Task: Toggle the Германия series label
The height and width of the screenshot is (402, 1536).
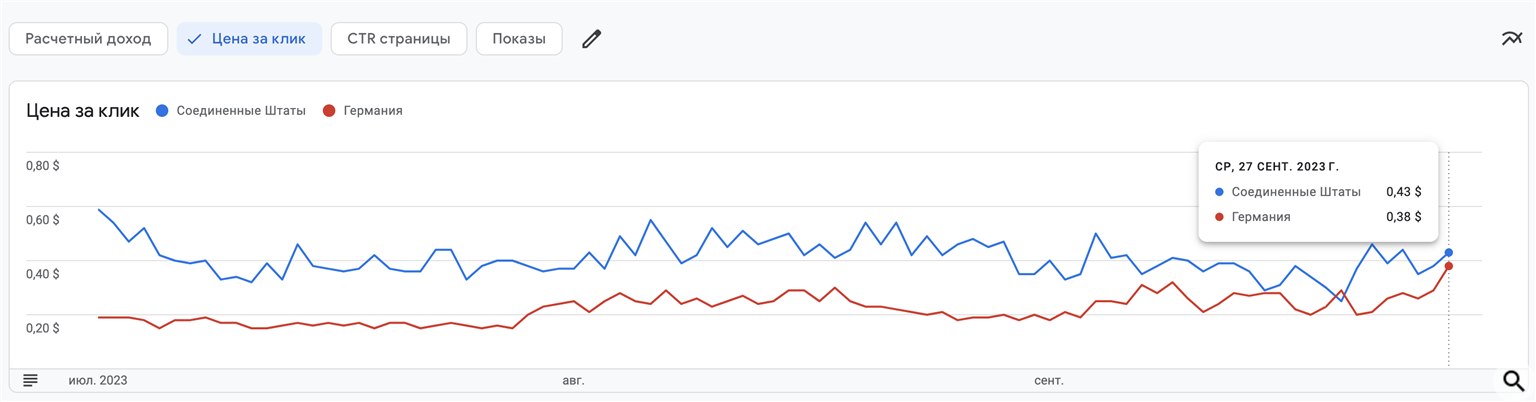Action: [373, 111]
